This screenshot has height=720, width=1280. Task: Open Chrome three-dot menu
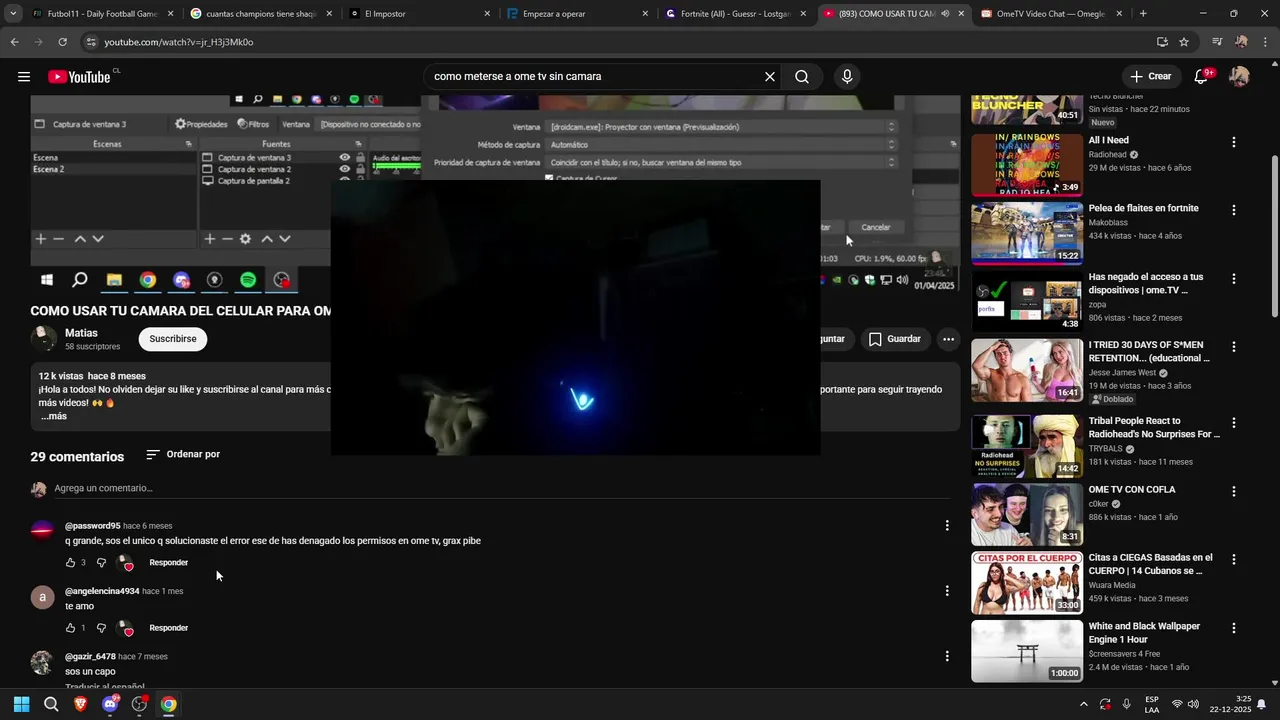pyautogui.click(x=1266, y=42)
